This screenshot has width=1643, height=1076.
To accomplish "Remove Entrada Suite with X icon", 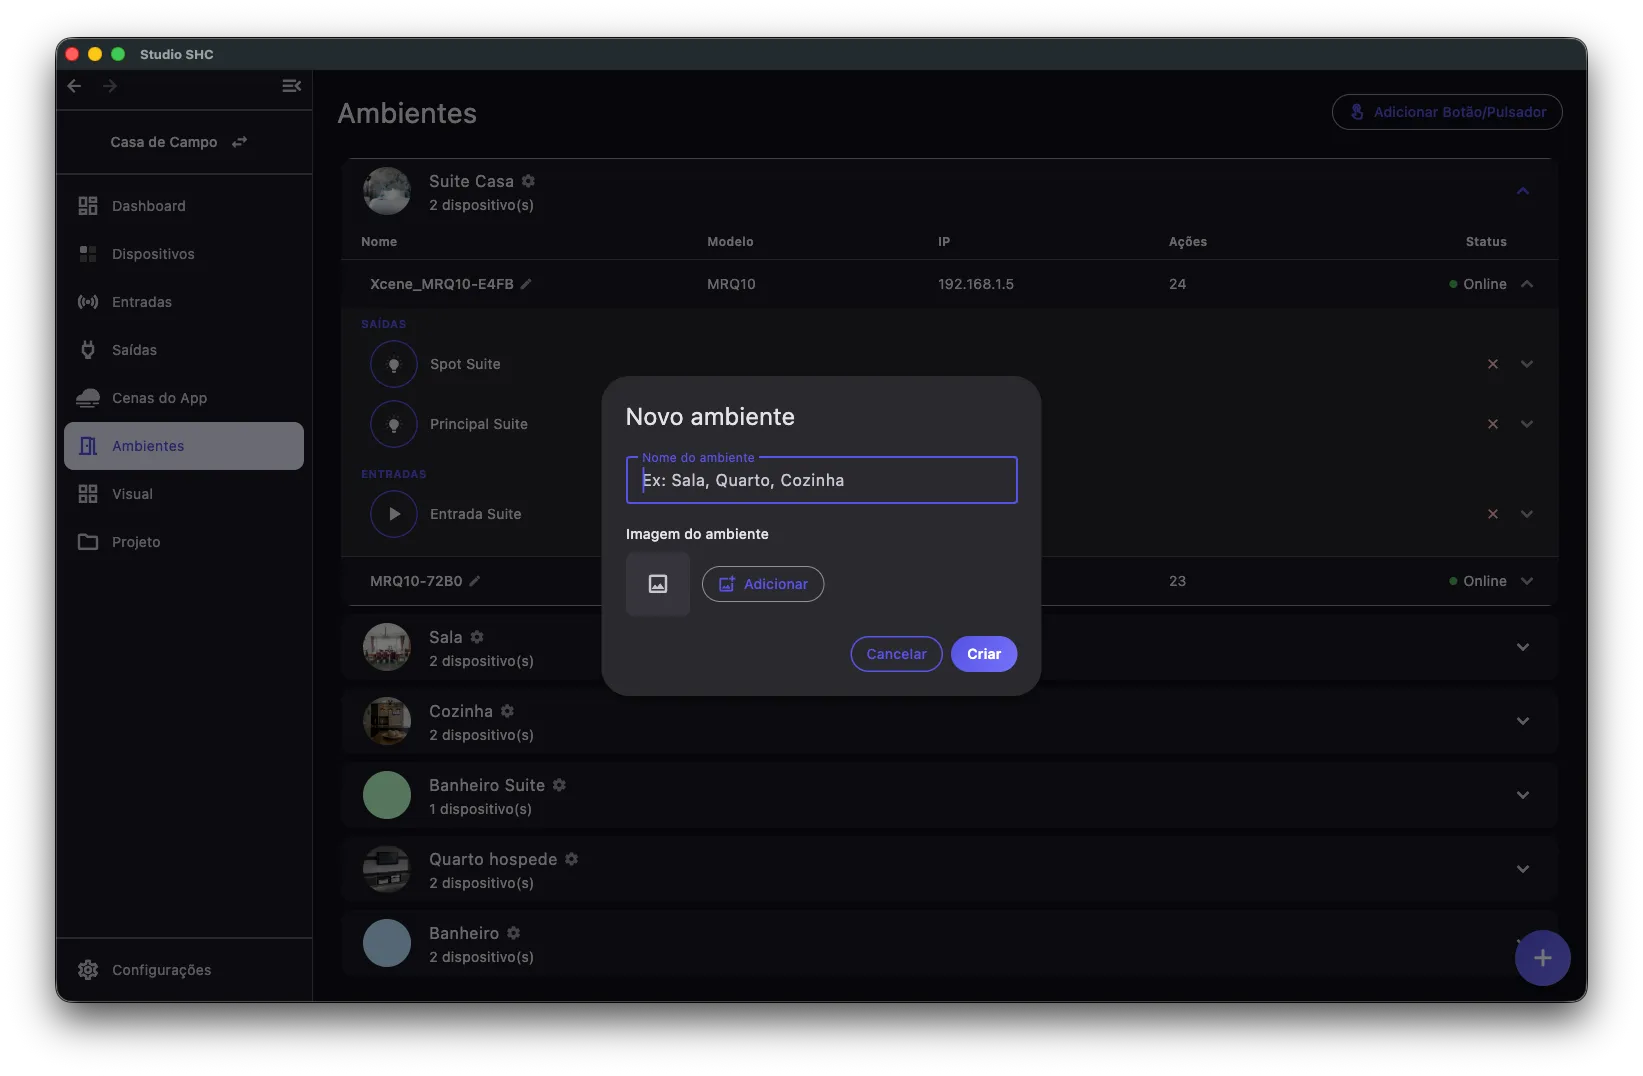I will (x=1493, y=514).
